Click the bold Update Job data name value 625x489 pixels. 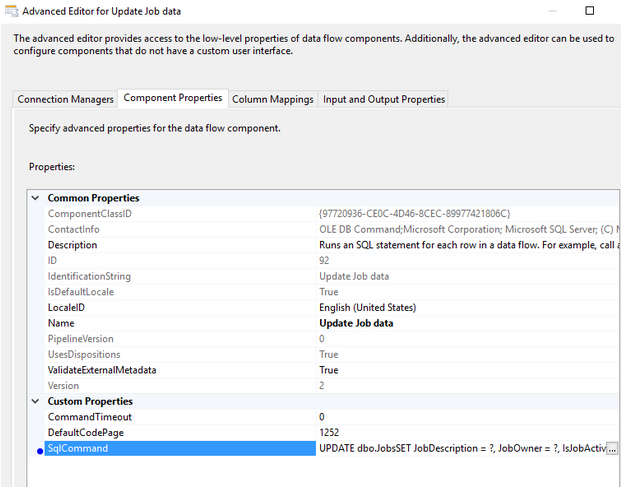[x=356, y=323]
